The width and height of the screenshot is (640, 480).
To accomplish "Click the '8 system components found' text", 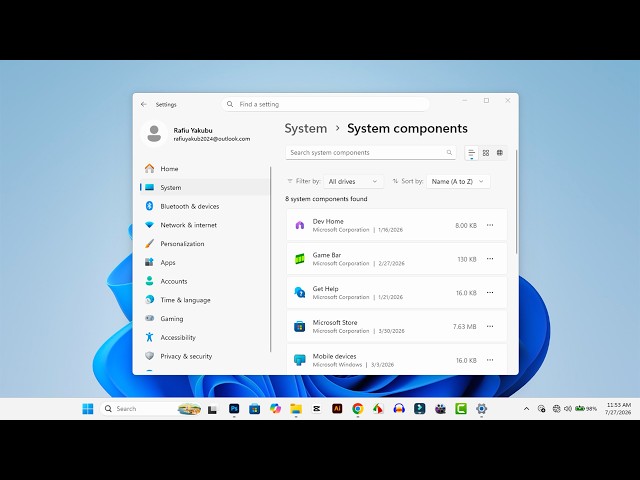I will pos(326,199).
